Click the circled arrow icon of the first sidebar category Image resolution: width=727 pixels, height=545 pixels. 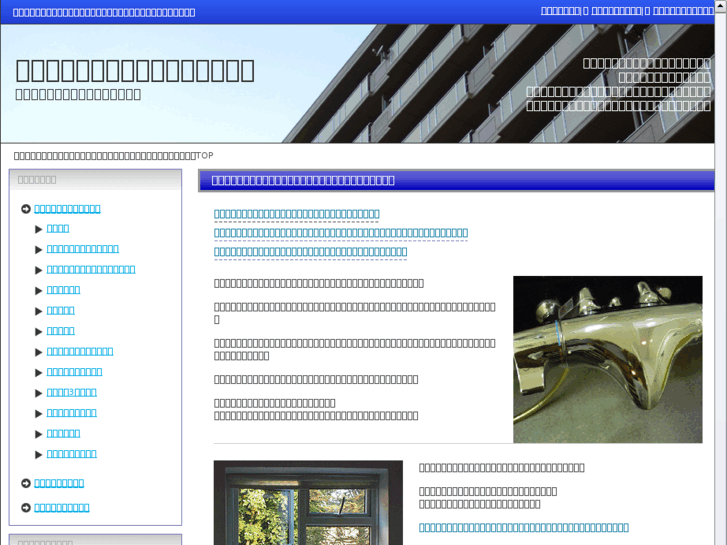(x=26, y=209)
